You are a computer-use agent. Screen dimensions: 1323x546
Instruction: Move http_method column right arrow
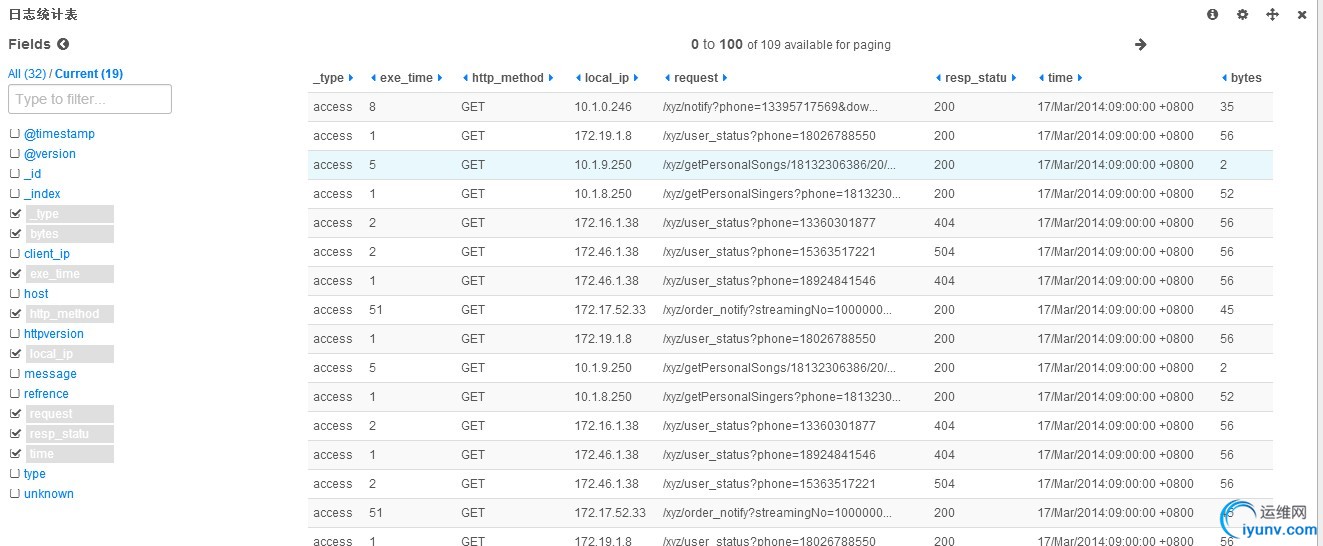coord(551,78)
